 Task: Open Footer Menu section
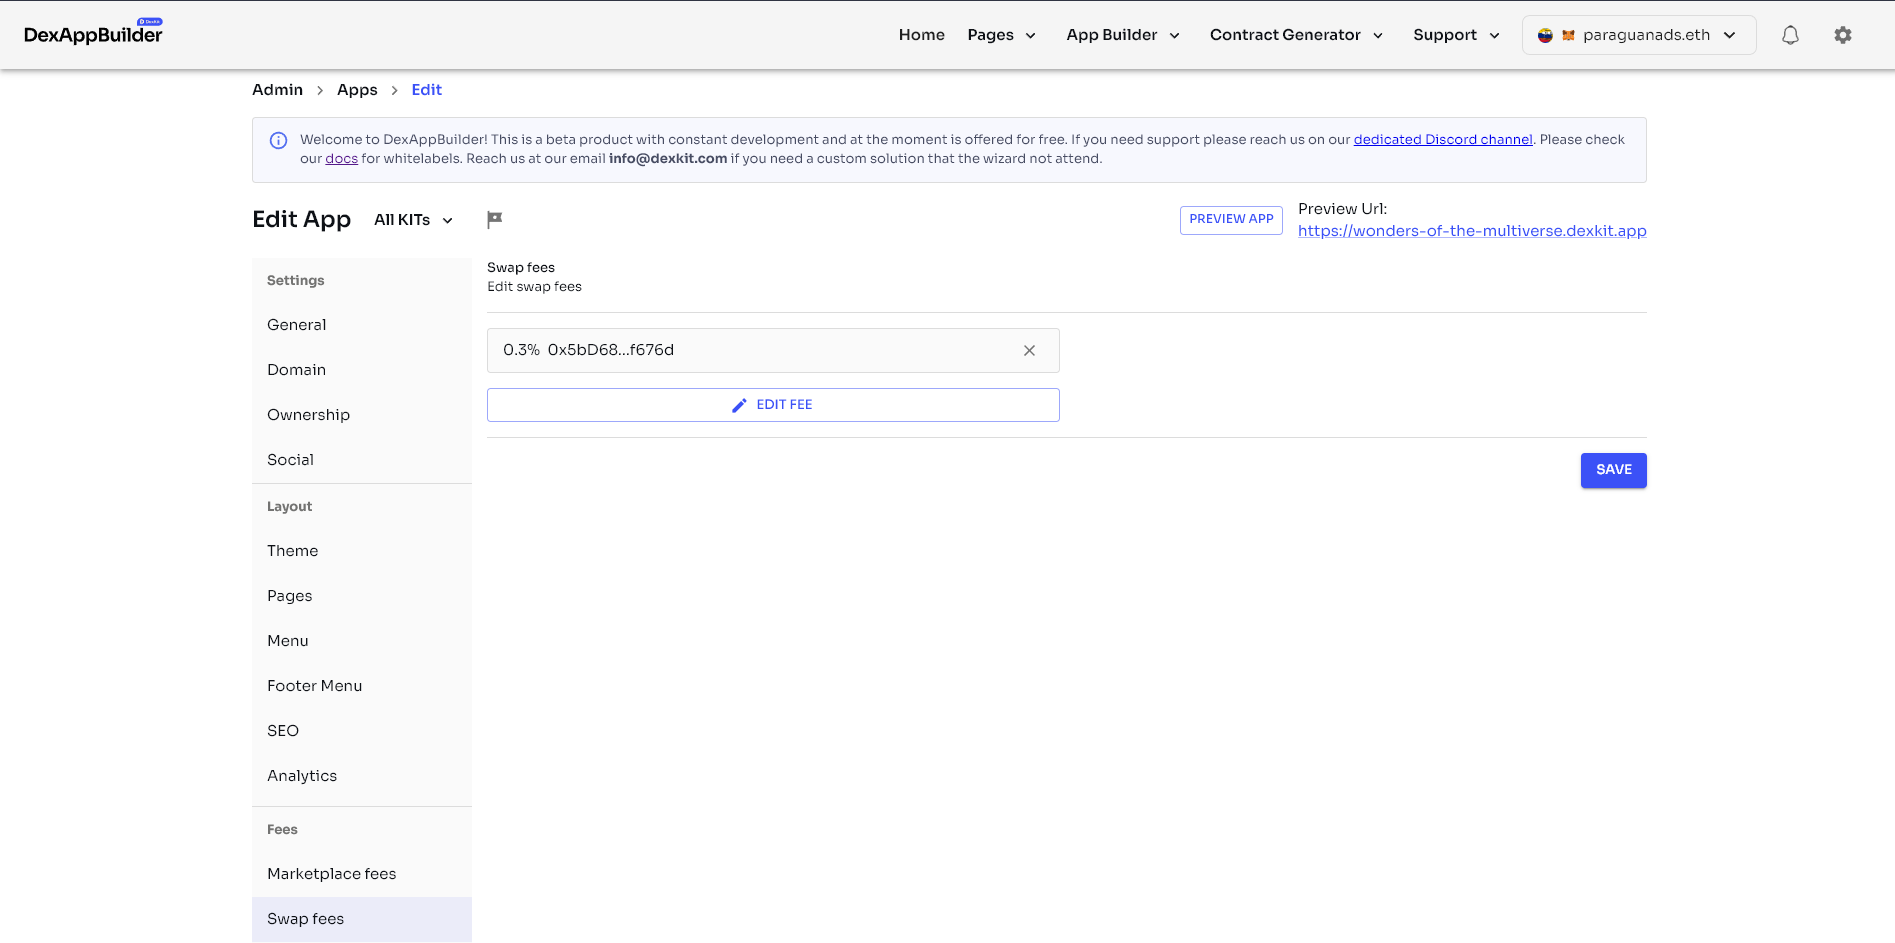tap(362, 686)
